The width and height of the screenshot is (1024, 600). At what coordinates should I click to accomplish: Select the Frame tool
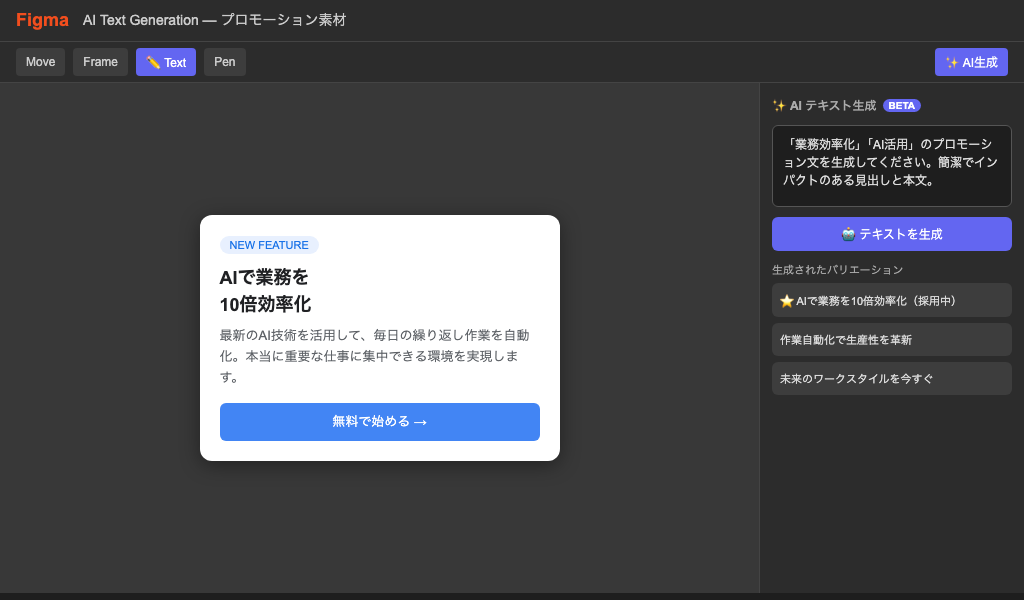tap(100, 61)
